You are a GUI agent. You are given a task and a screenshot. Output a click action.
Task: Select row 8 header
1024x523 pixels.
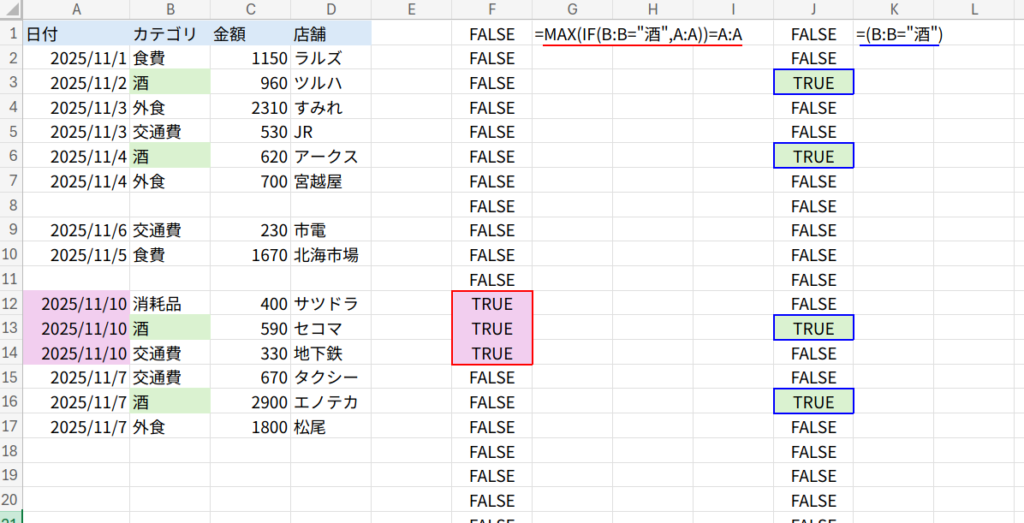point(10,206)
